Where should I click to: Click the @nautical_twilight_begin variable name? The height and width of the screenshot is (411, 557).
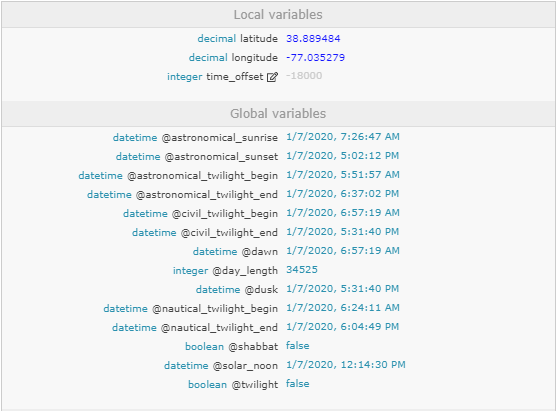coord(215,309)
